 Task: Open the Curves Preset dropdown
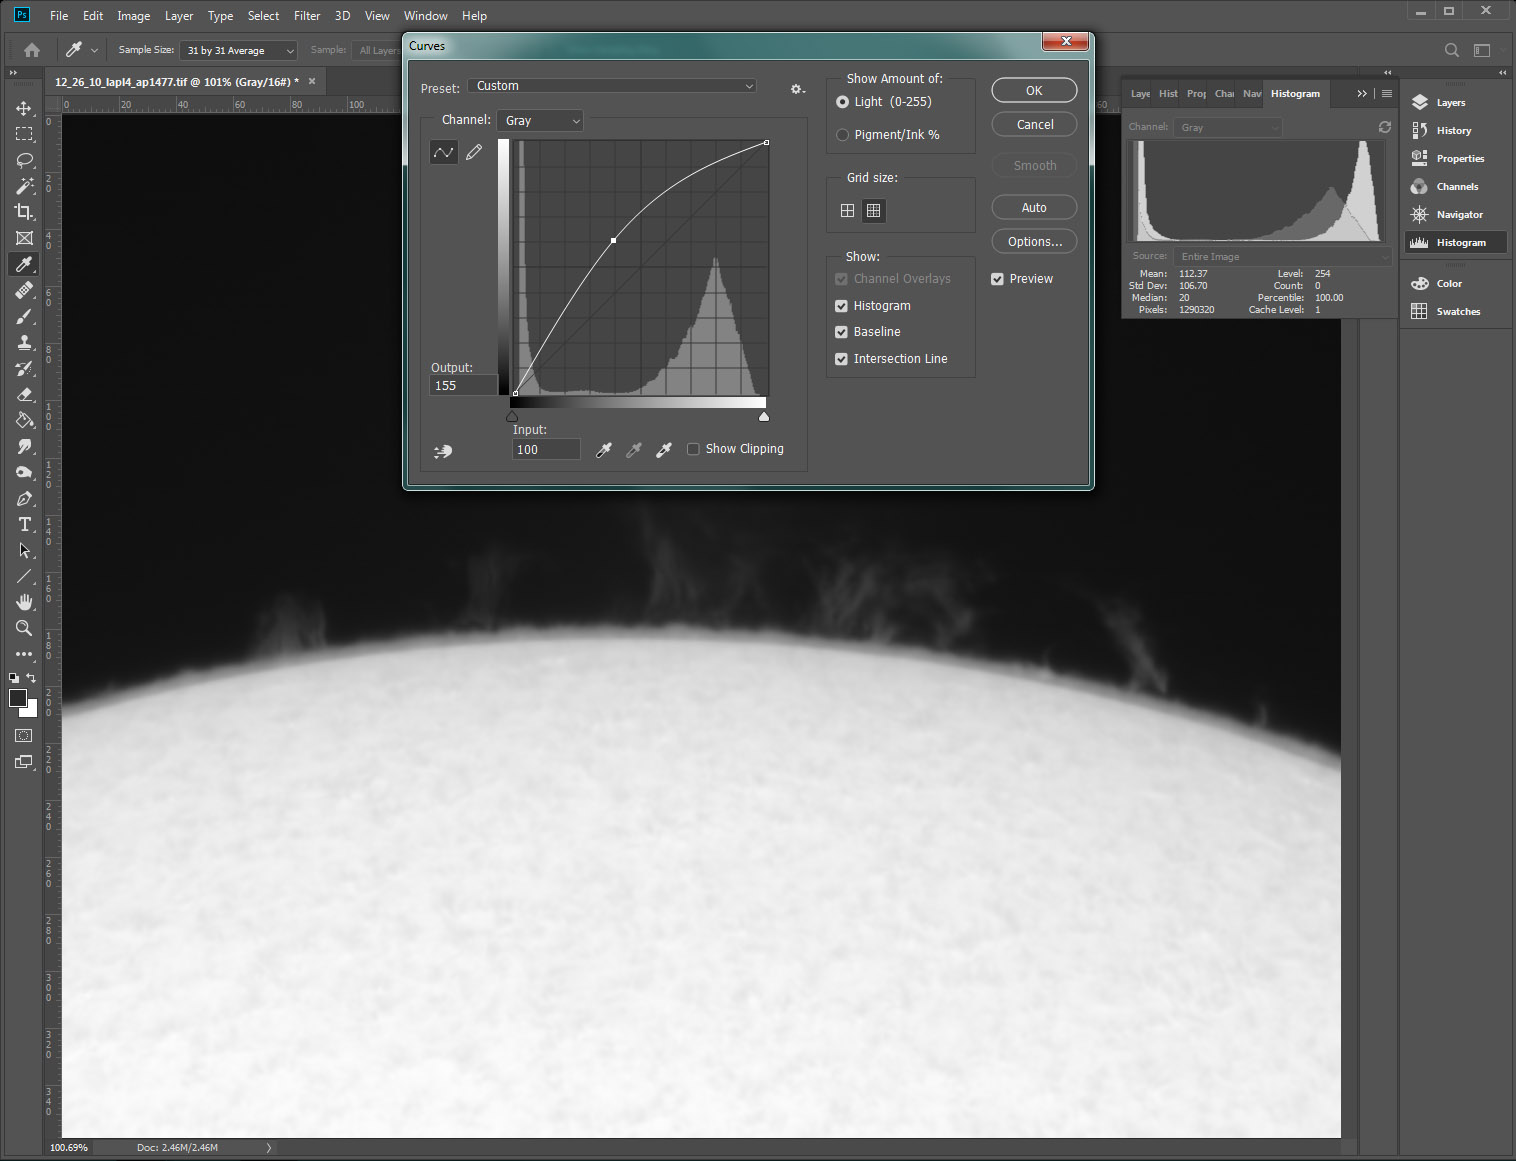613,86
